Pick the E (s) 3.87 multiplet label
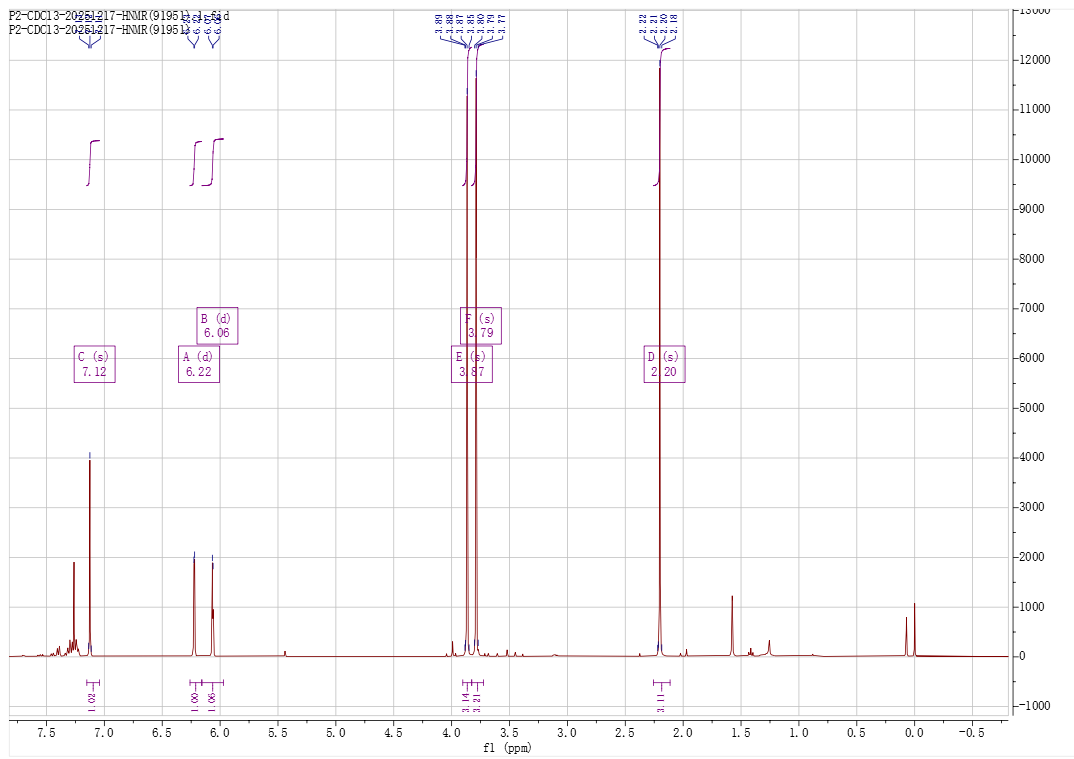1074x759 pixels. (471, 364)
